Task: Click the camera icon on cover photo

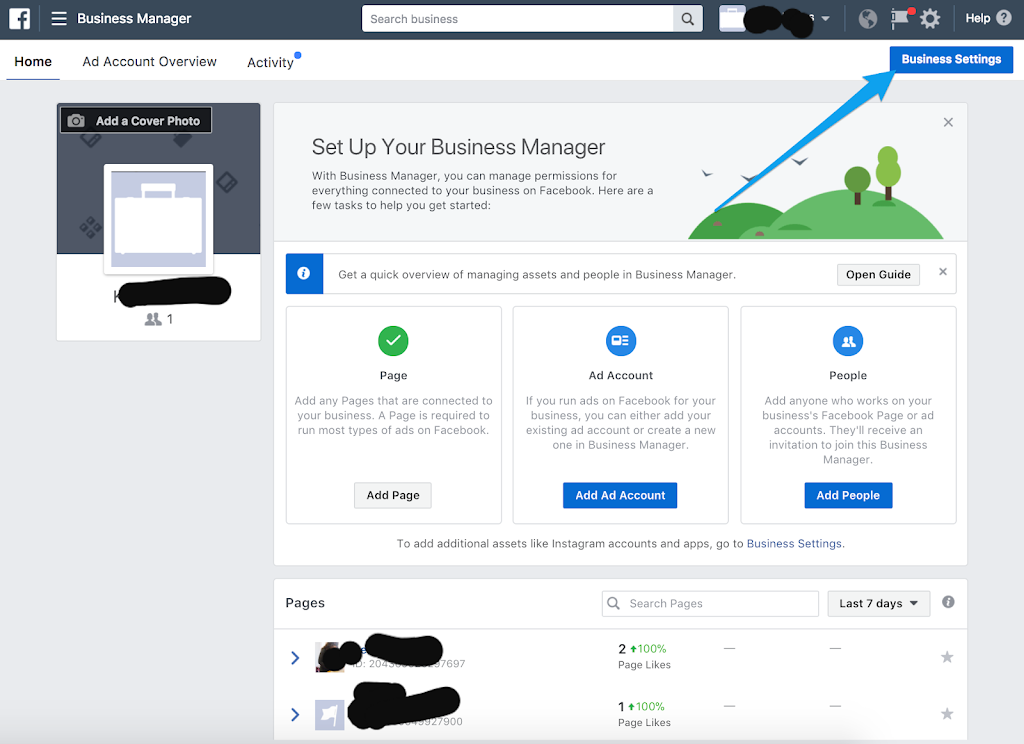Action: tap(76, 121)
